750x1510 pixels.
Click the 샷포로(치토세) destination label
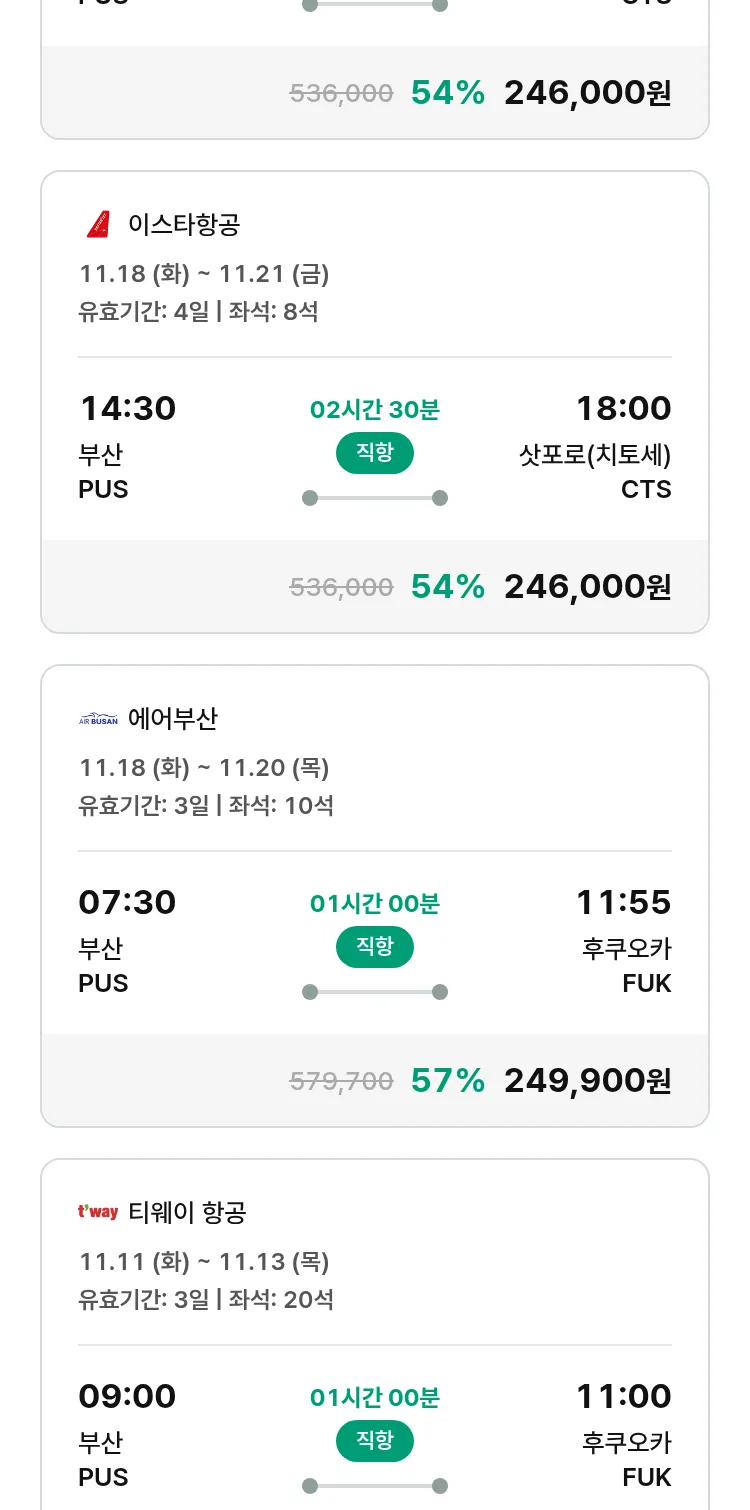[x=595, y=455]
